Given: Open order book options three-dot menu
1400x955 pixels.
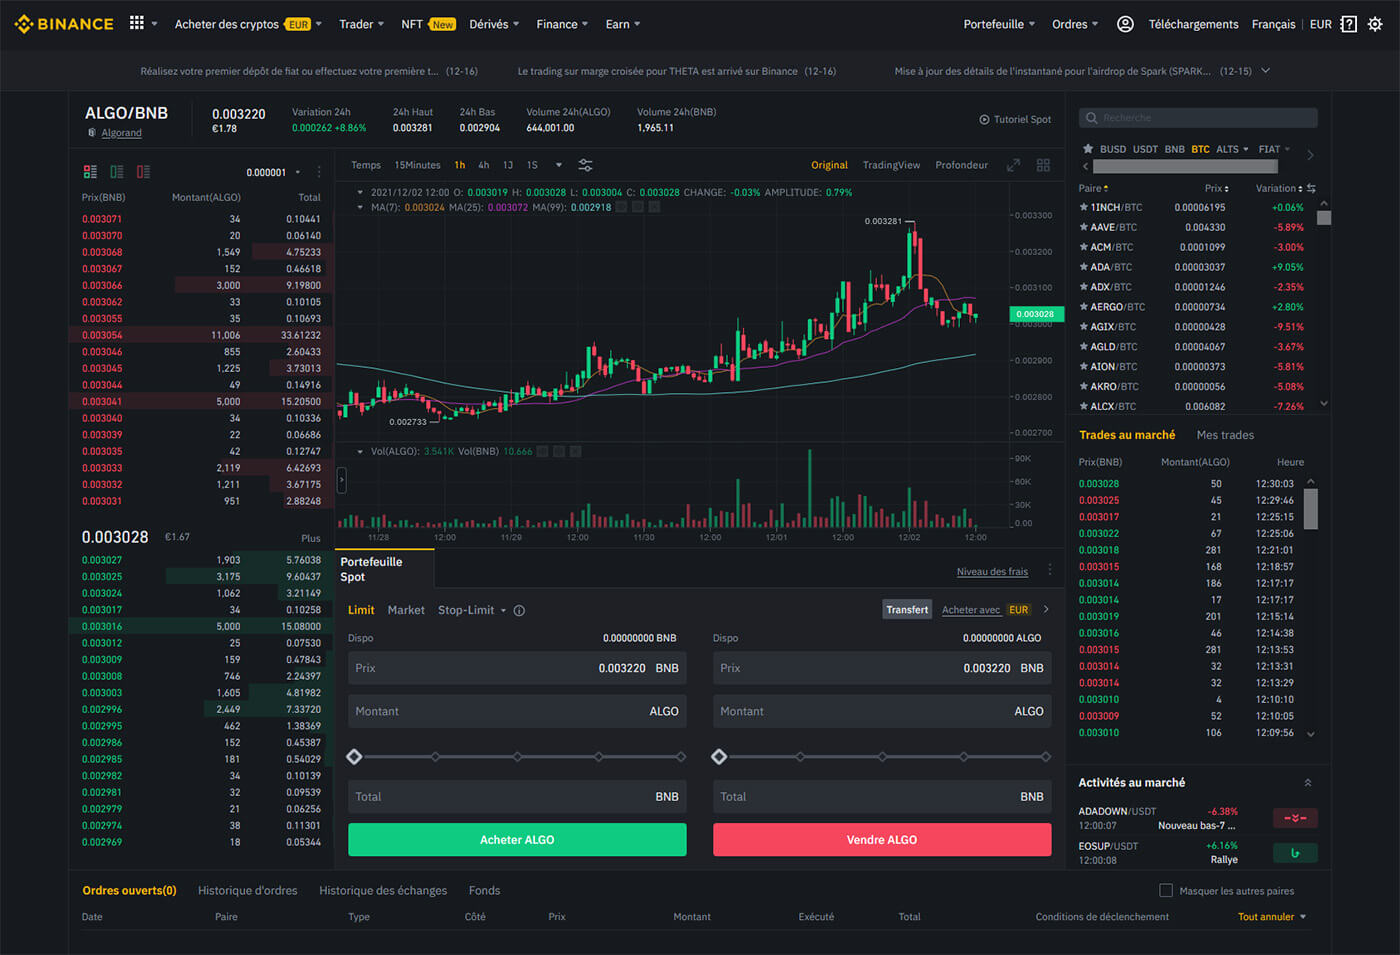Looking at the screenshot, I should [319, 172].
